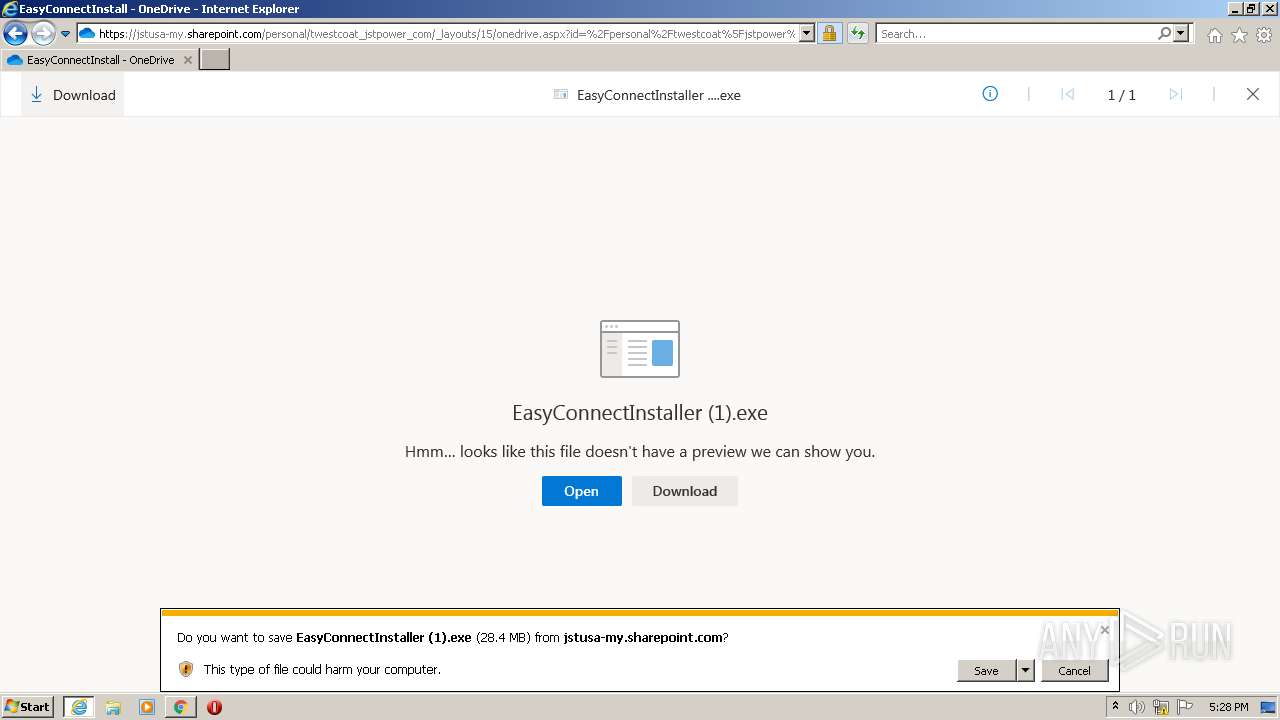The width and height of the screenshot is (1280, 720).
Task: Click Cancel in the download bar
Action: pos(1074,671)
